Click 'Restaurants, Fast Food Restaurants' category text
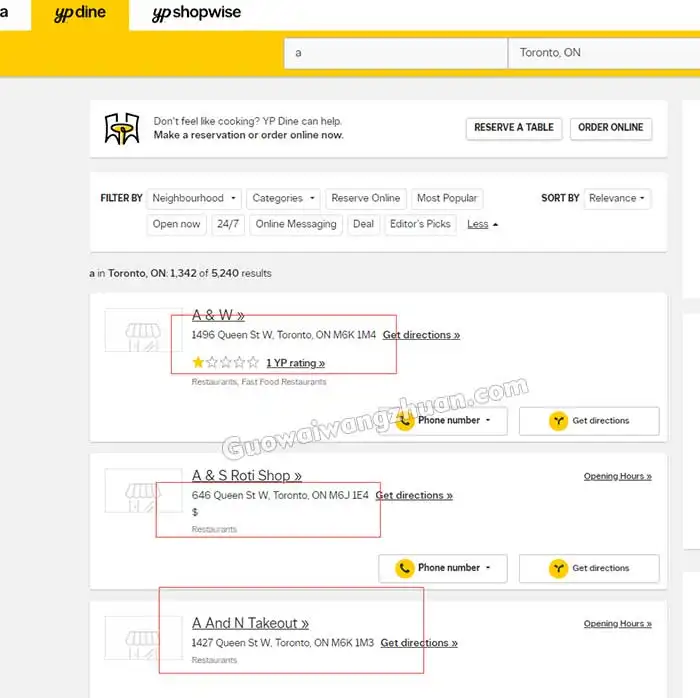 click(259, 382)
